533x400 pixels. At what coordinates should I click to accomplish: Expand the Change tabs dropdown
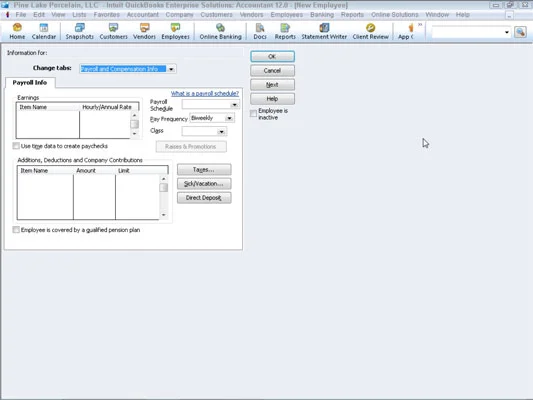click(171, 69)
